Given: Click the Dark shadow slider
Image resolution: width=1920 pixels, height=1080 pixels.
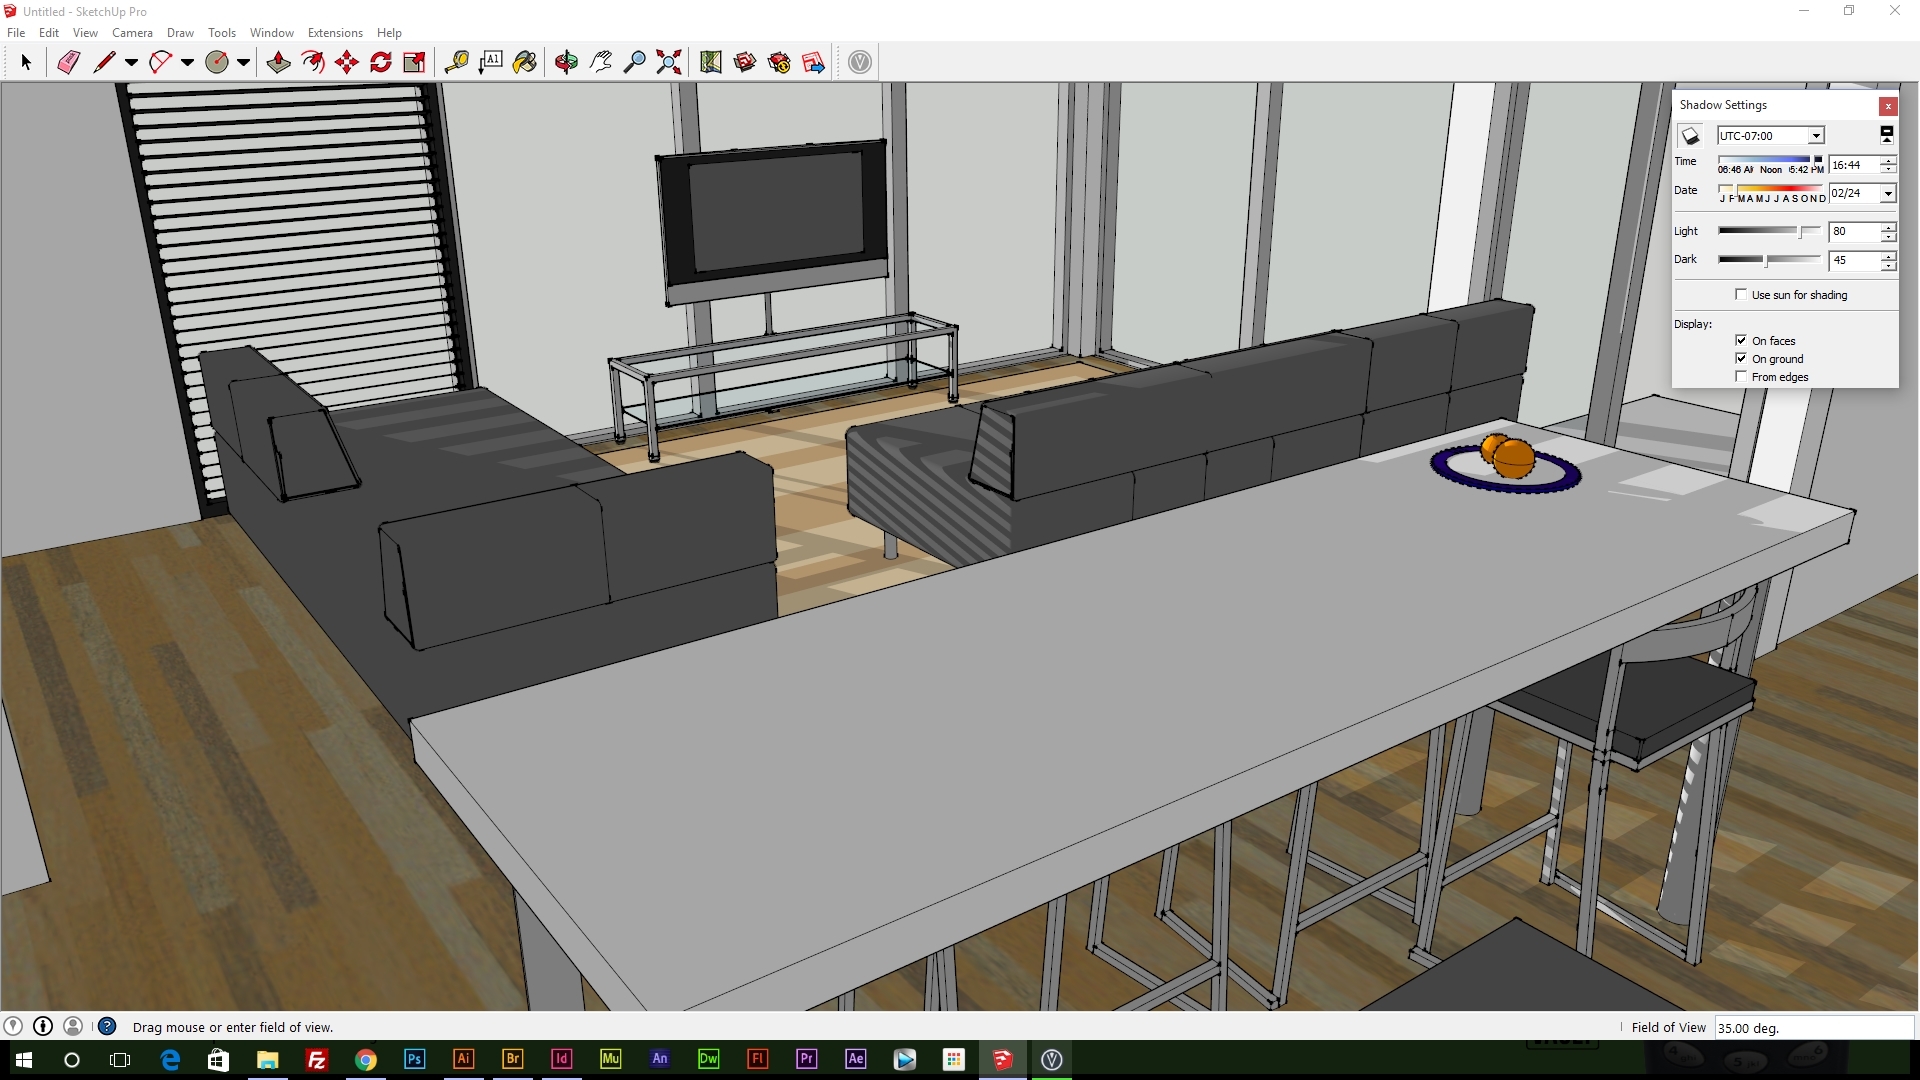Looking at the screenshot, I should 1767,260.
